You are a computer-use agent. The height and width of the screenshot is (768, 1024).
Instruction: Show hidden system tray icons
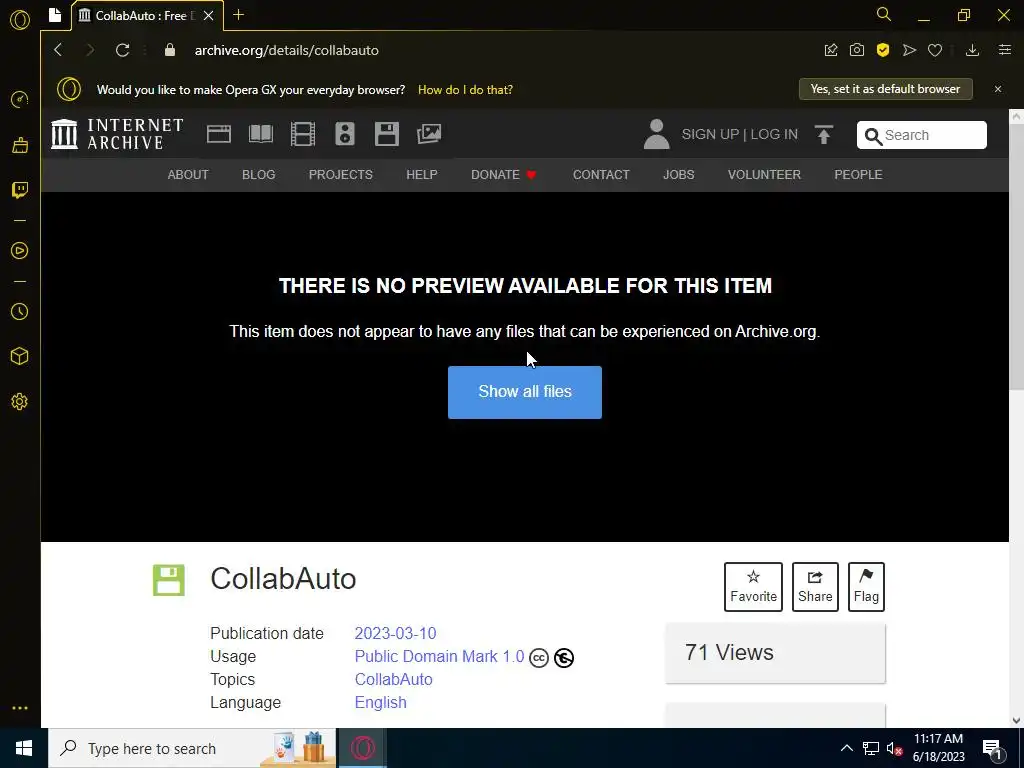point(846,748)
